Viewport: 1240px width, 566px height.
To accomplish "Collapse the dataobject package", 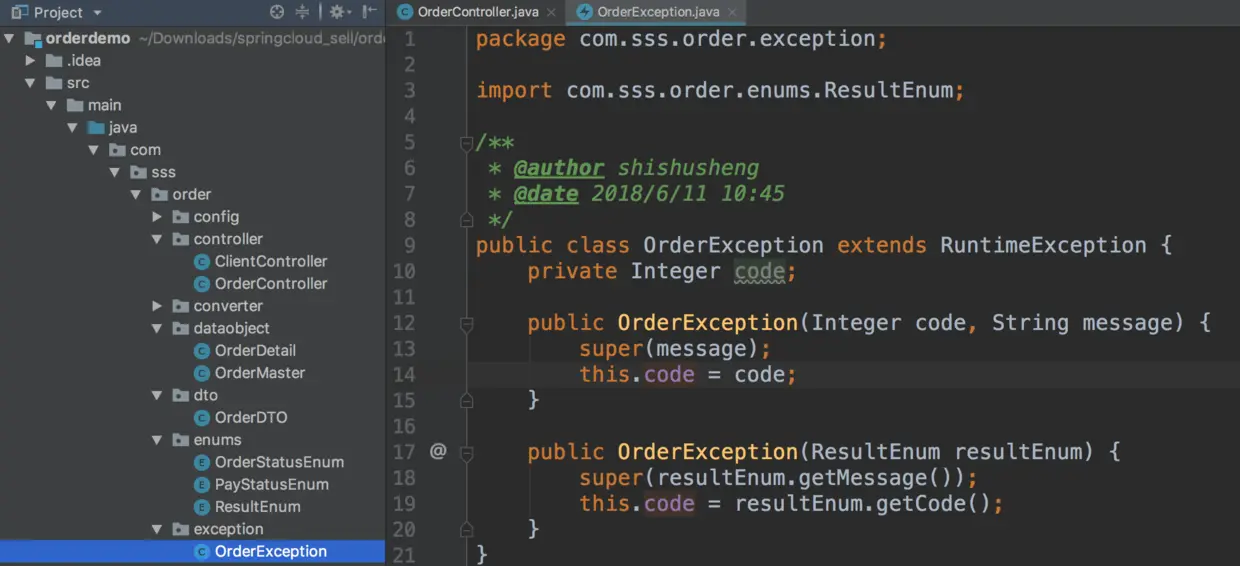I will (x=157, y=328).
